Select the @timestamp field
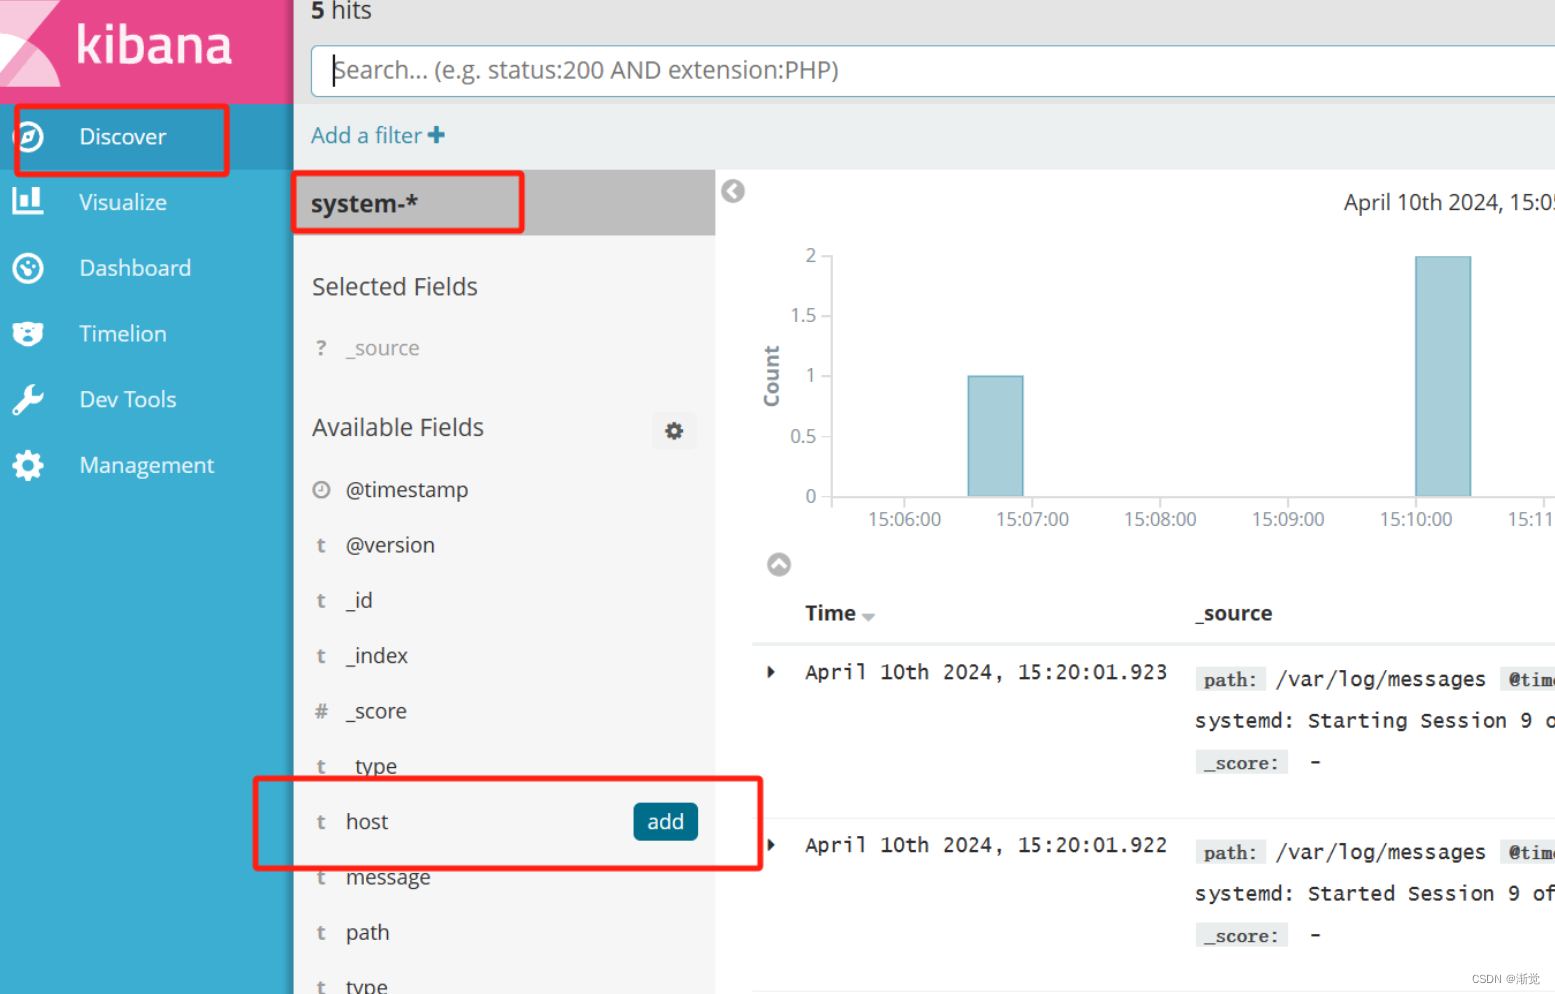Screen dimensions: 1555x994 407,490
